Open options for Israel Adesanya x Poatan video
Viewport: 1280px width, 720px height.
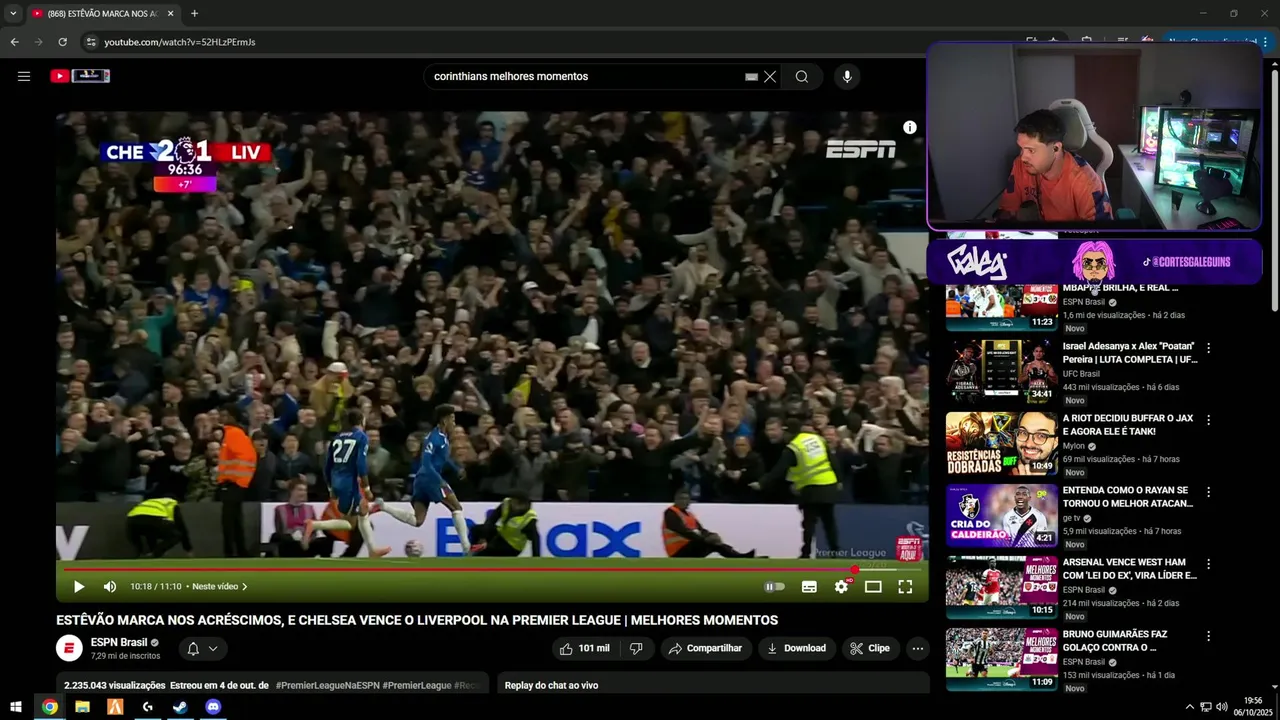pyautogui.click(x=1208, y=349)
